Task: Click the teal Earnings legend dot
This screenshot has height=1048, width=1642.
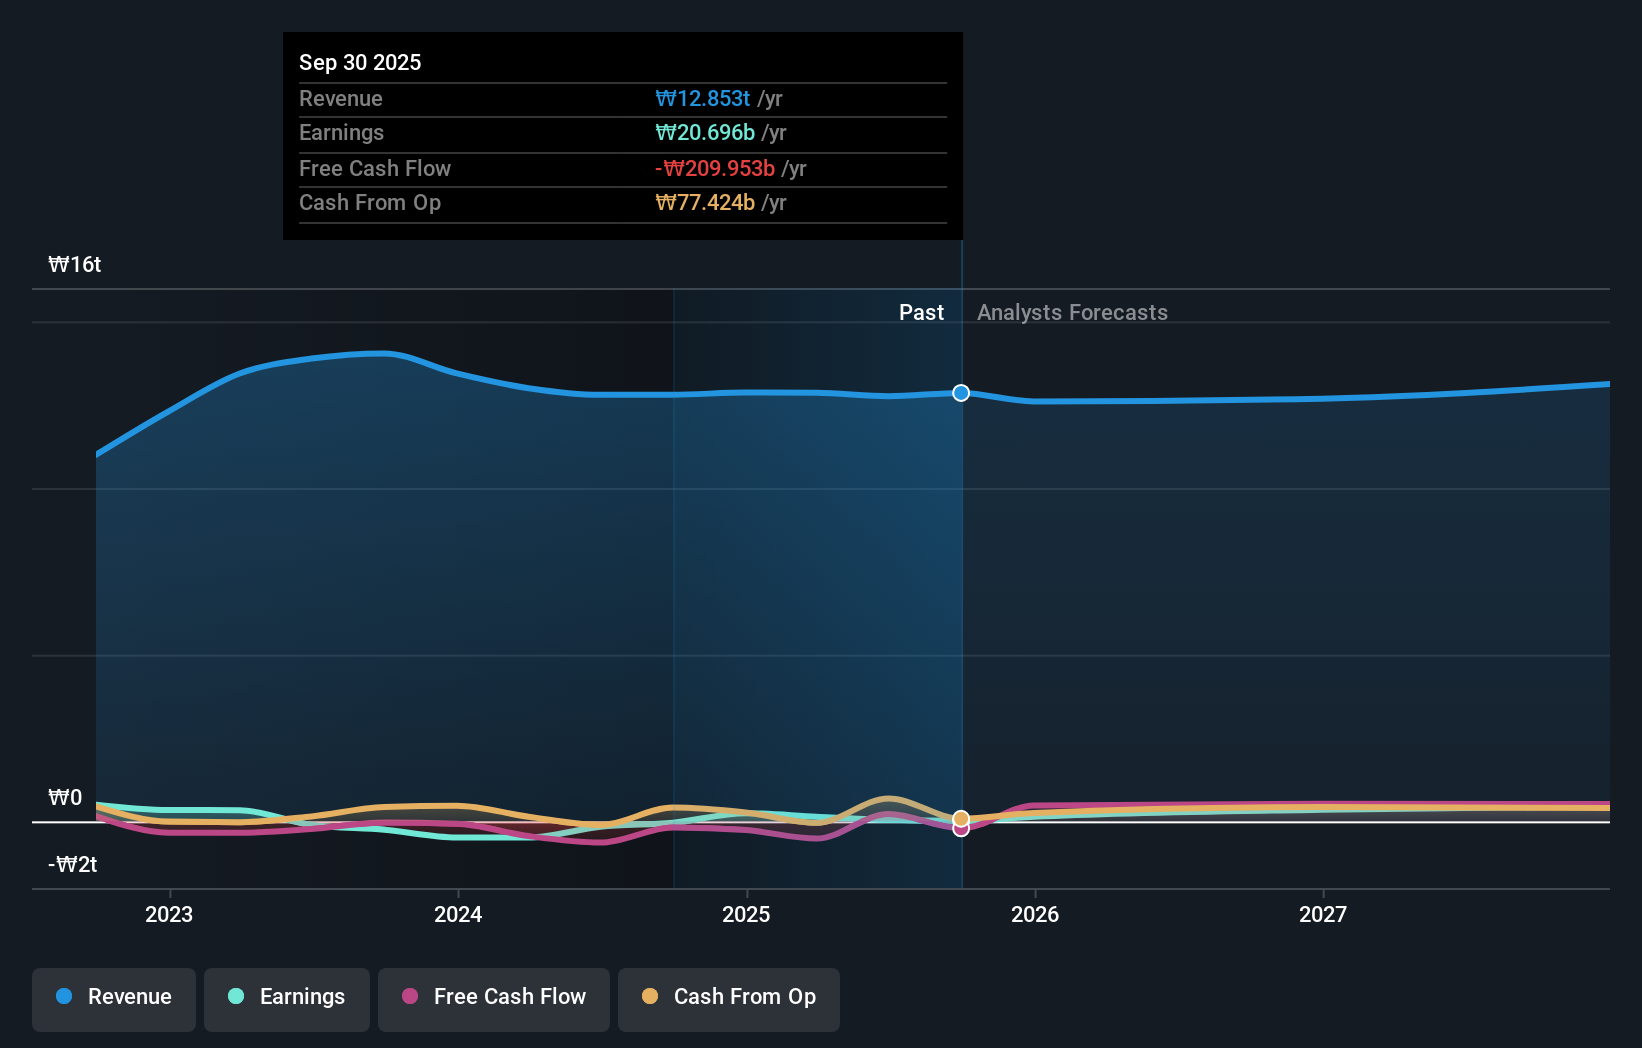Action: pos(235,997)
